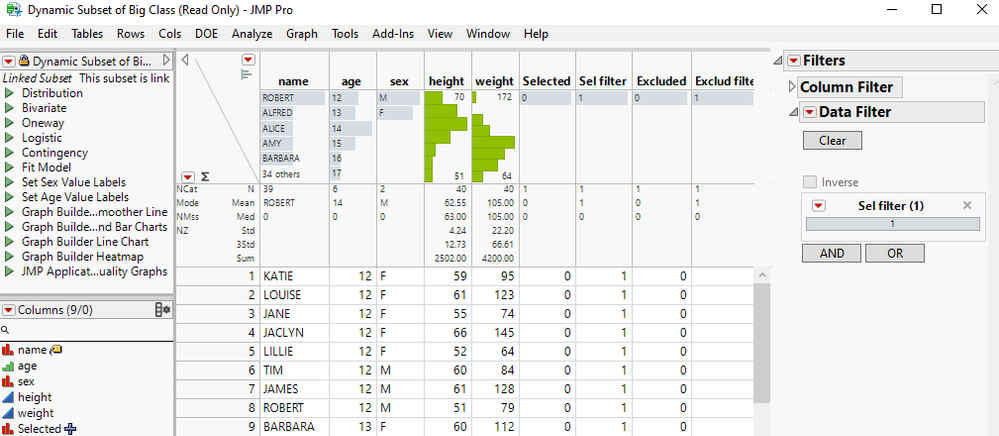The width and height of the screenshot is (999, 436).
Task: Open the Add-Ins menu
Action: point(393,34)
